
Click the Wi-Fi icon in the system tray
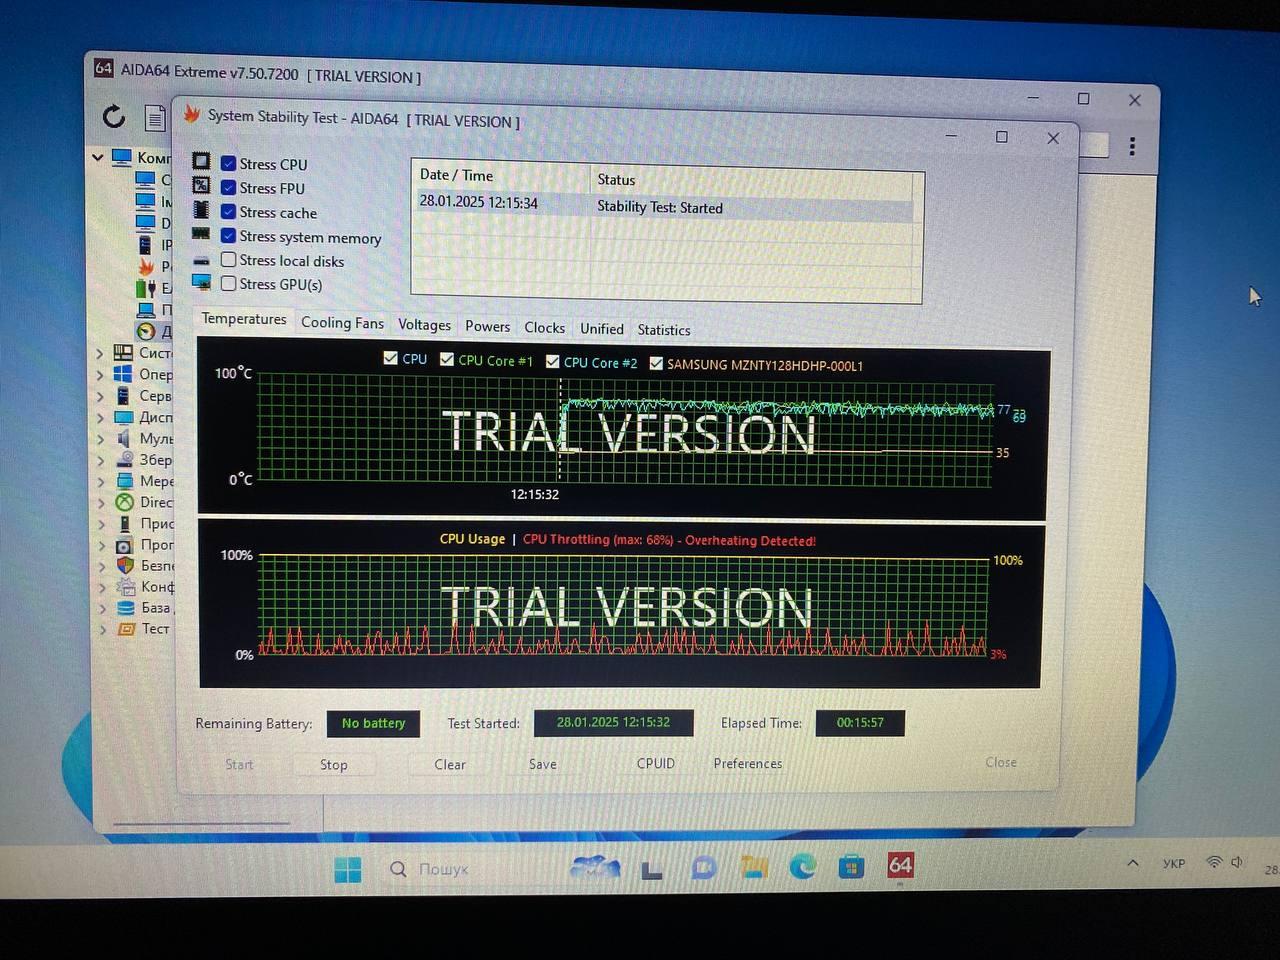[1214, 862]
